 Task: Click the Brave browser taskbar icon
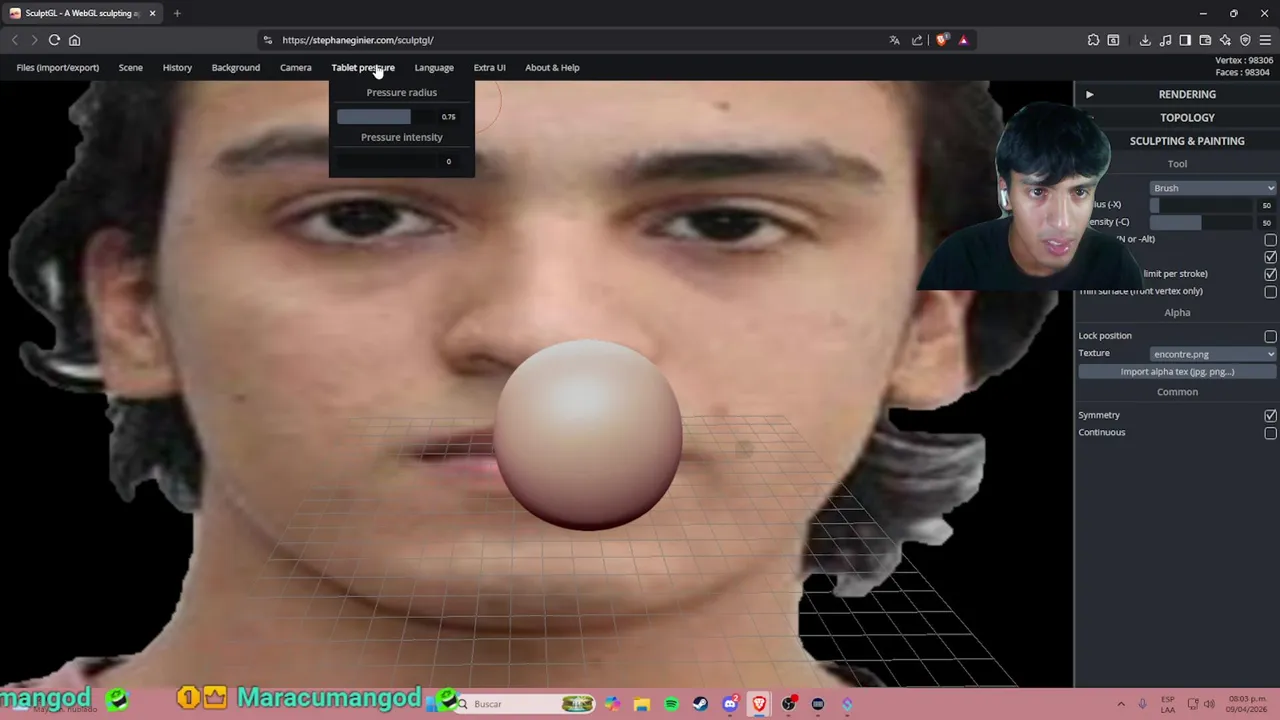pos(759,704)
